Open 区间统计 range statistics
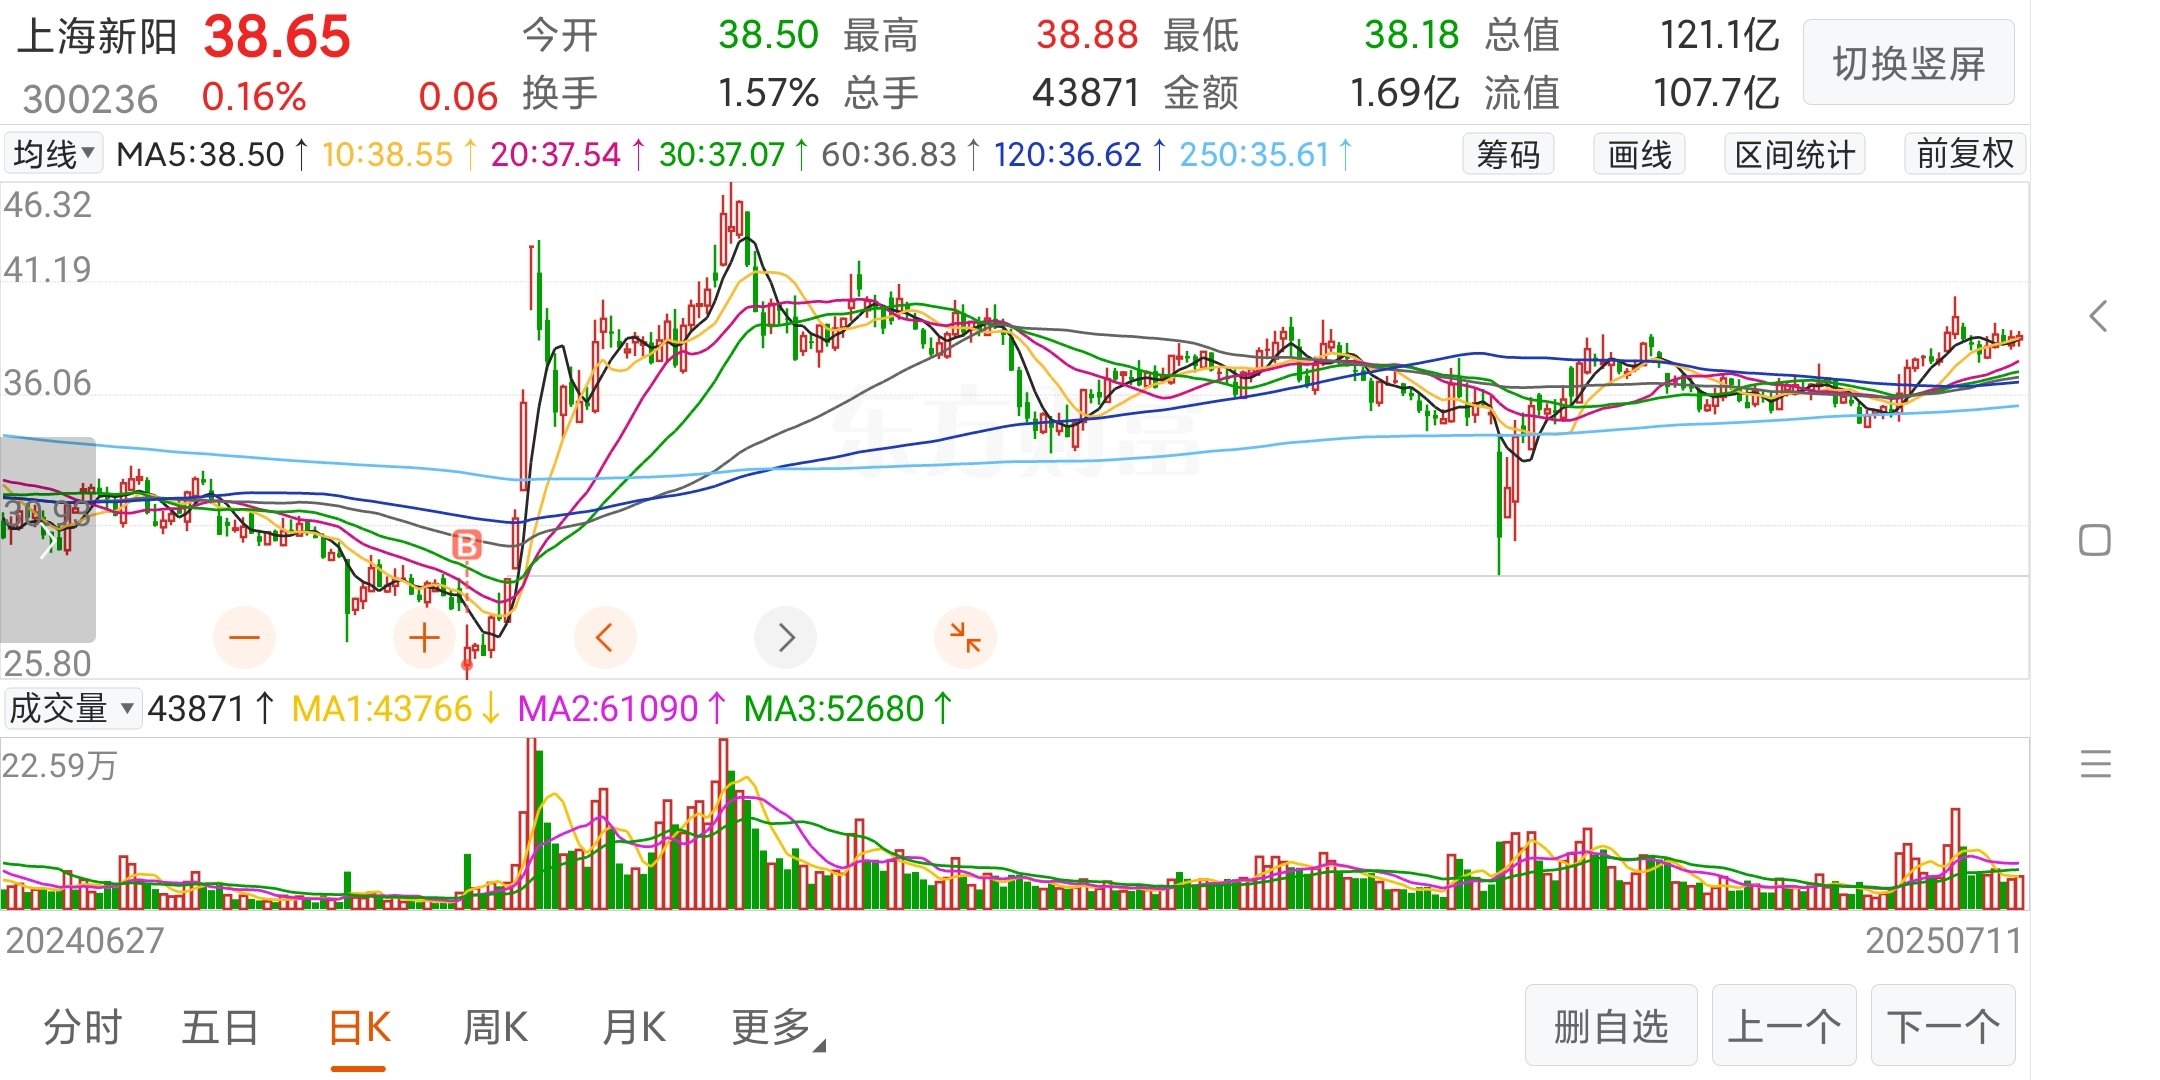The width and height of the screenshot is (2160, 1080). pos(1795,154)
